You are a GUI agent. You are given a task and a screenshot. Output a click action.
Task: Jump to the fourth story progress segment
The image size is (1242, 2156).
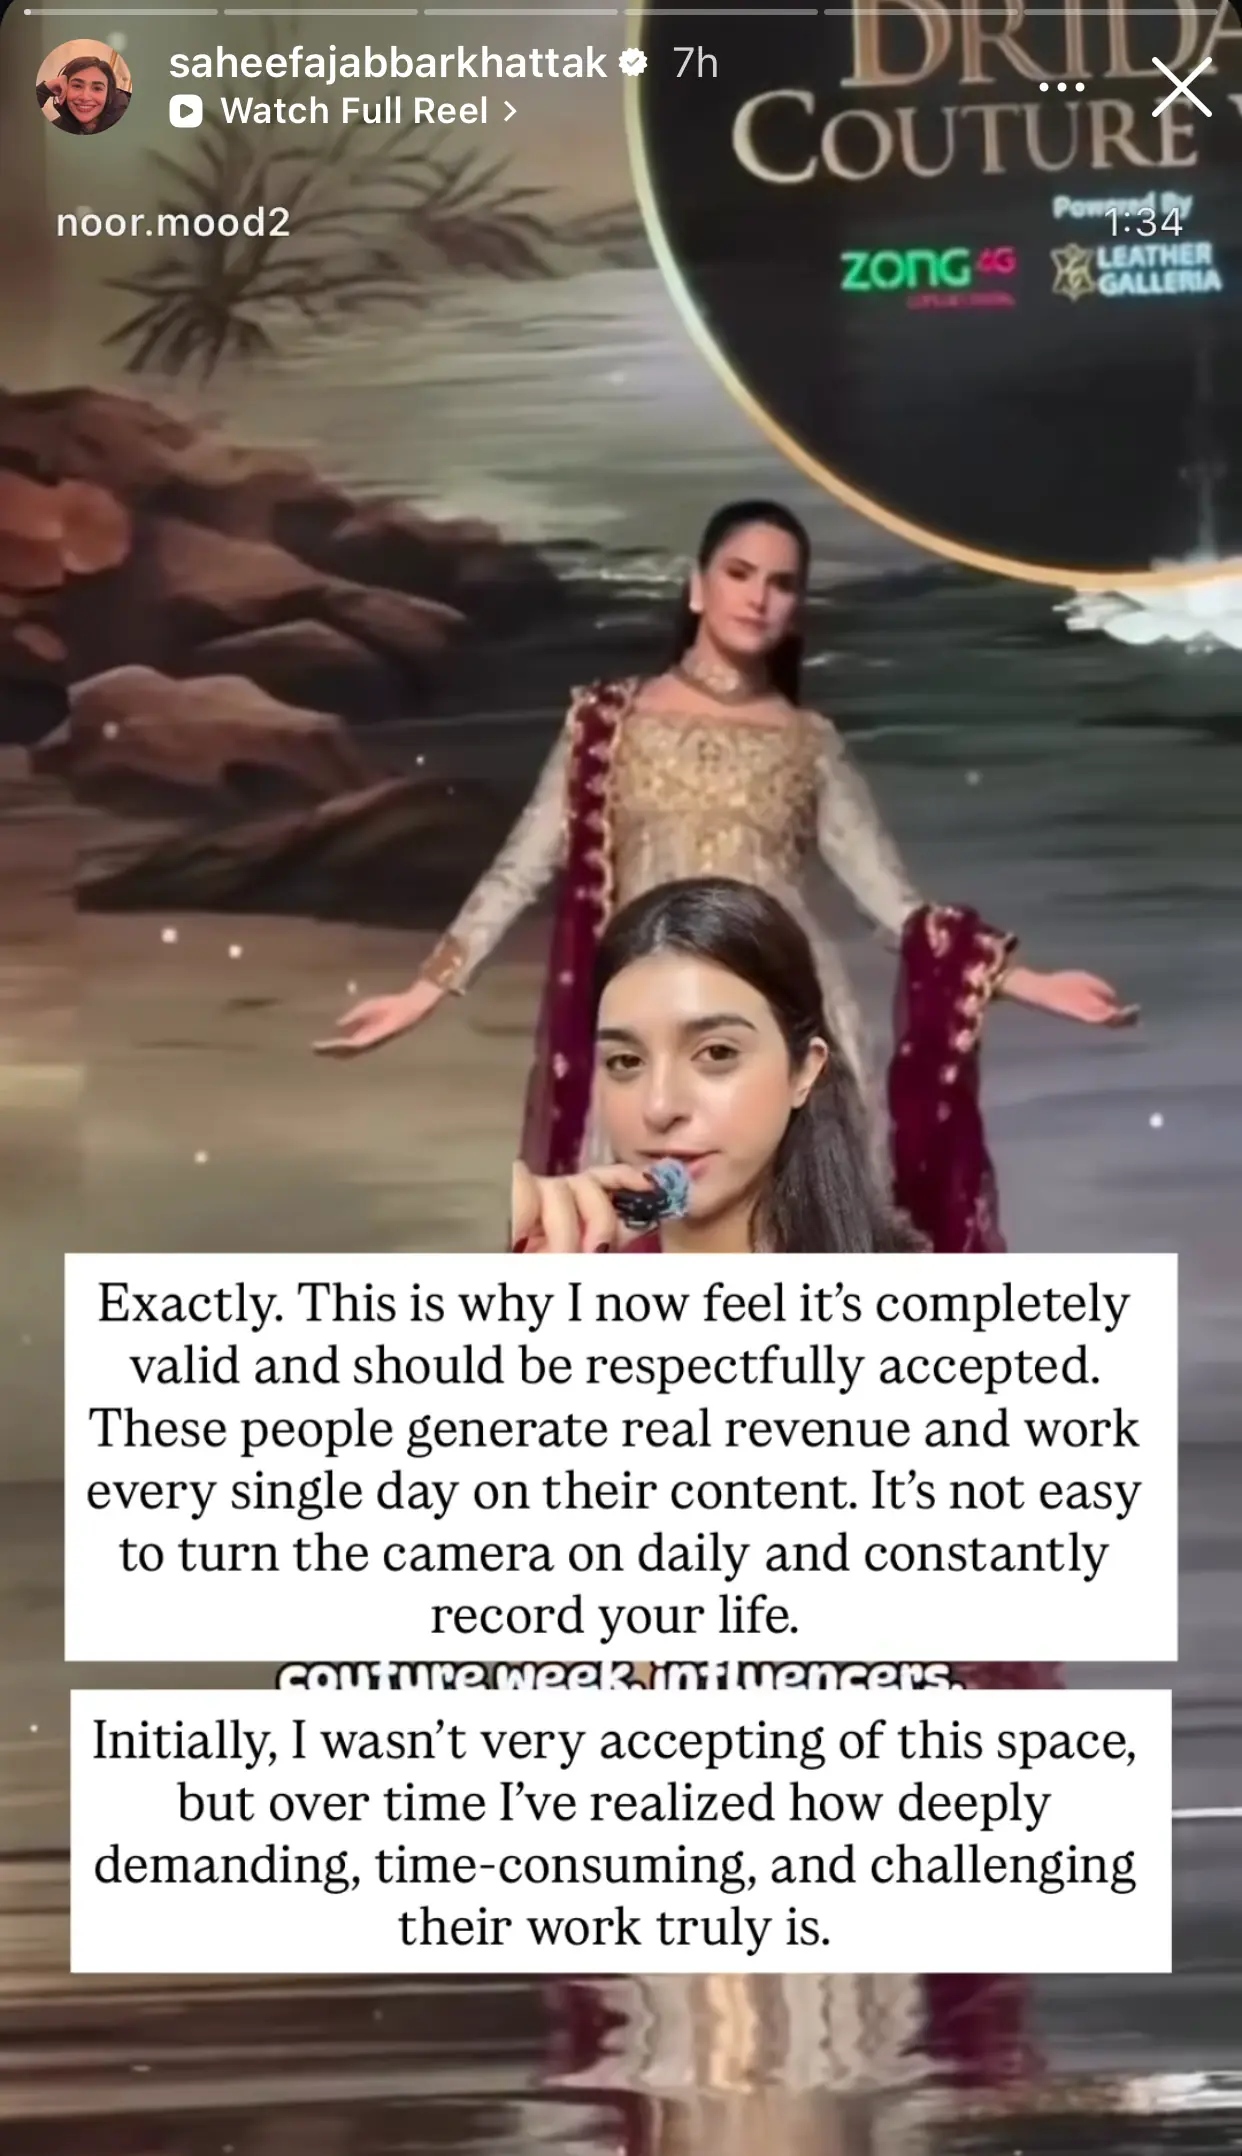(x=720, y=12)
